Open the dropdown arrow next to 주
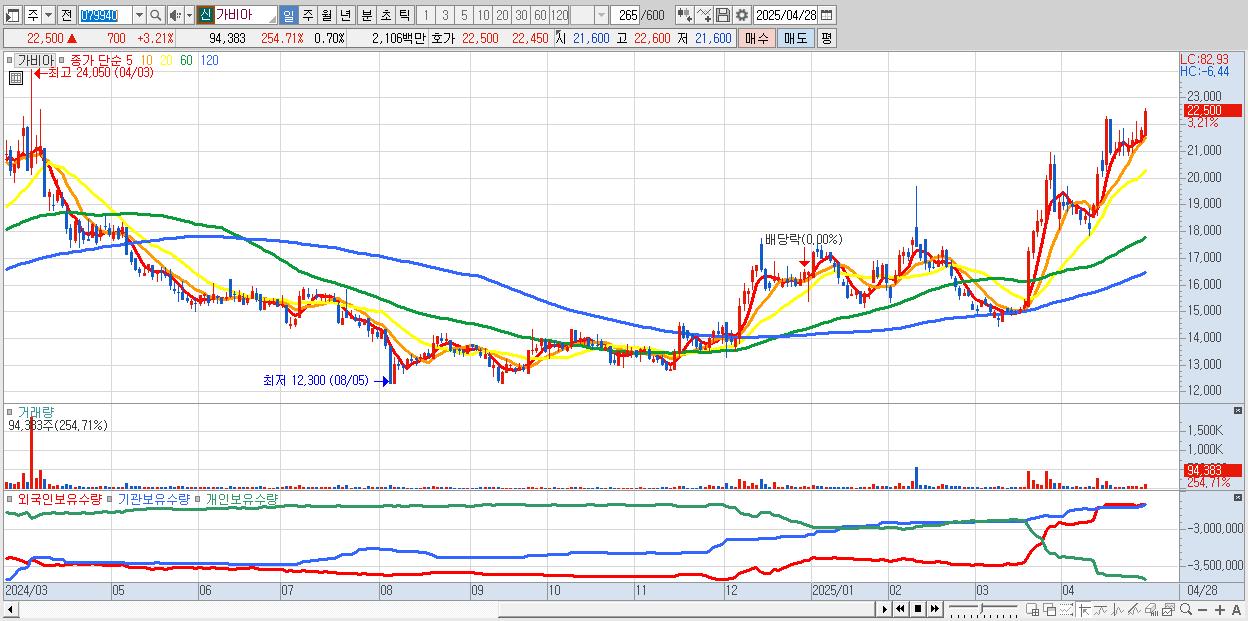Screen dimensions: 1248x621 [48, 15]
